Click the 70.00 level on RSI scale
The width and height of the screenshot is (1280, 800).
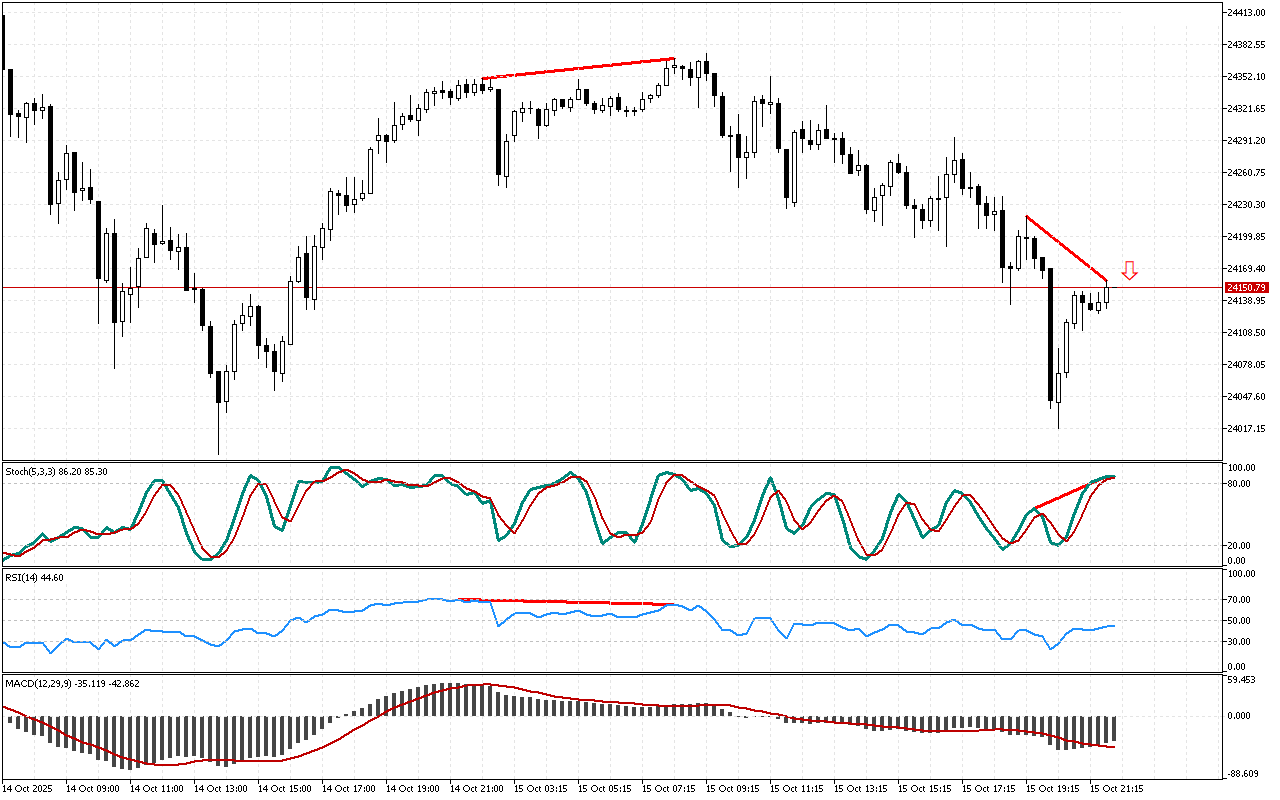click(1241, 600)
